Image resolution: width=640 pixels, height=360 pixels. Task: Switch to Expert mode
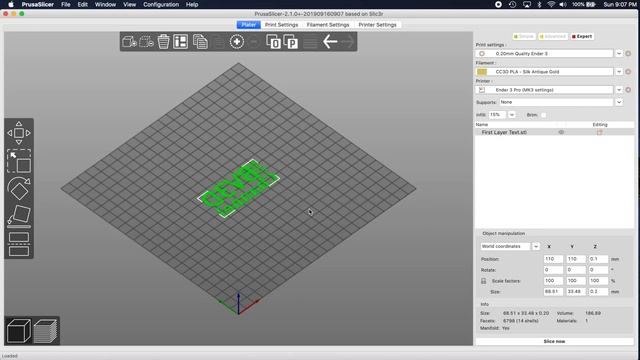coord(582,36)
